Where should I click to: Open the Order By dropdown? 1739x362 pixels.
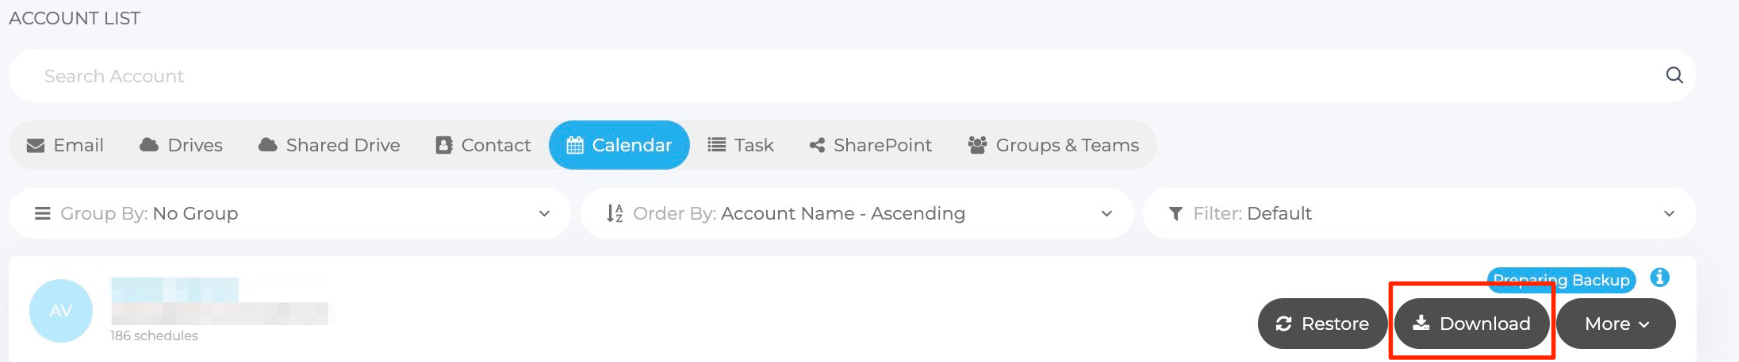click(x=857, y=214)
